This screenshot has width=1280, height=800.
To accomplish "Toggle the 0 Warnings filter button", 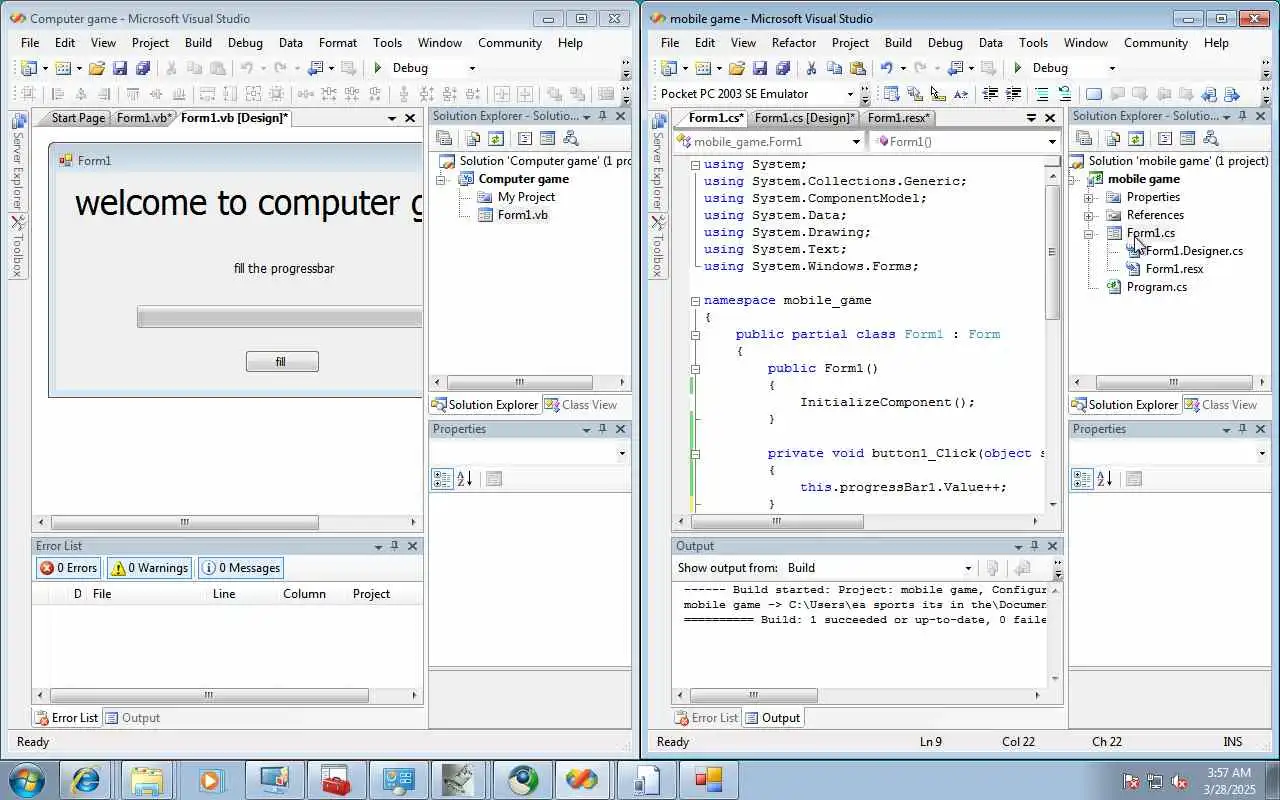I will [150, 568].
